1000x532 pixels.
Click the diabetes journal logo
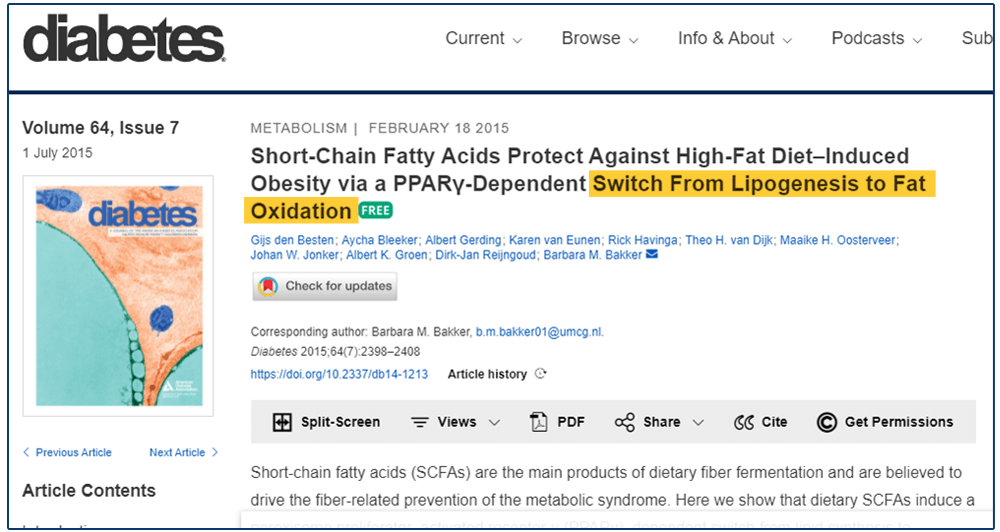tap(124, 38)
